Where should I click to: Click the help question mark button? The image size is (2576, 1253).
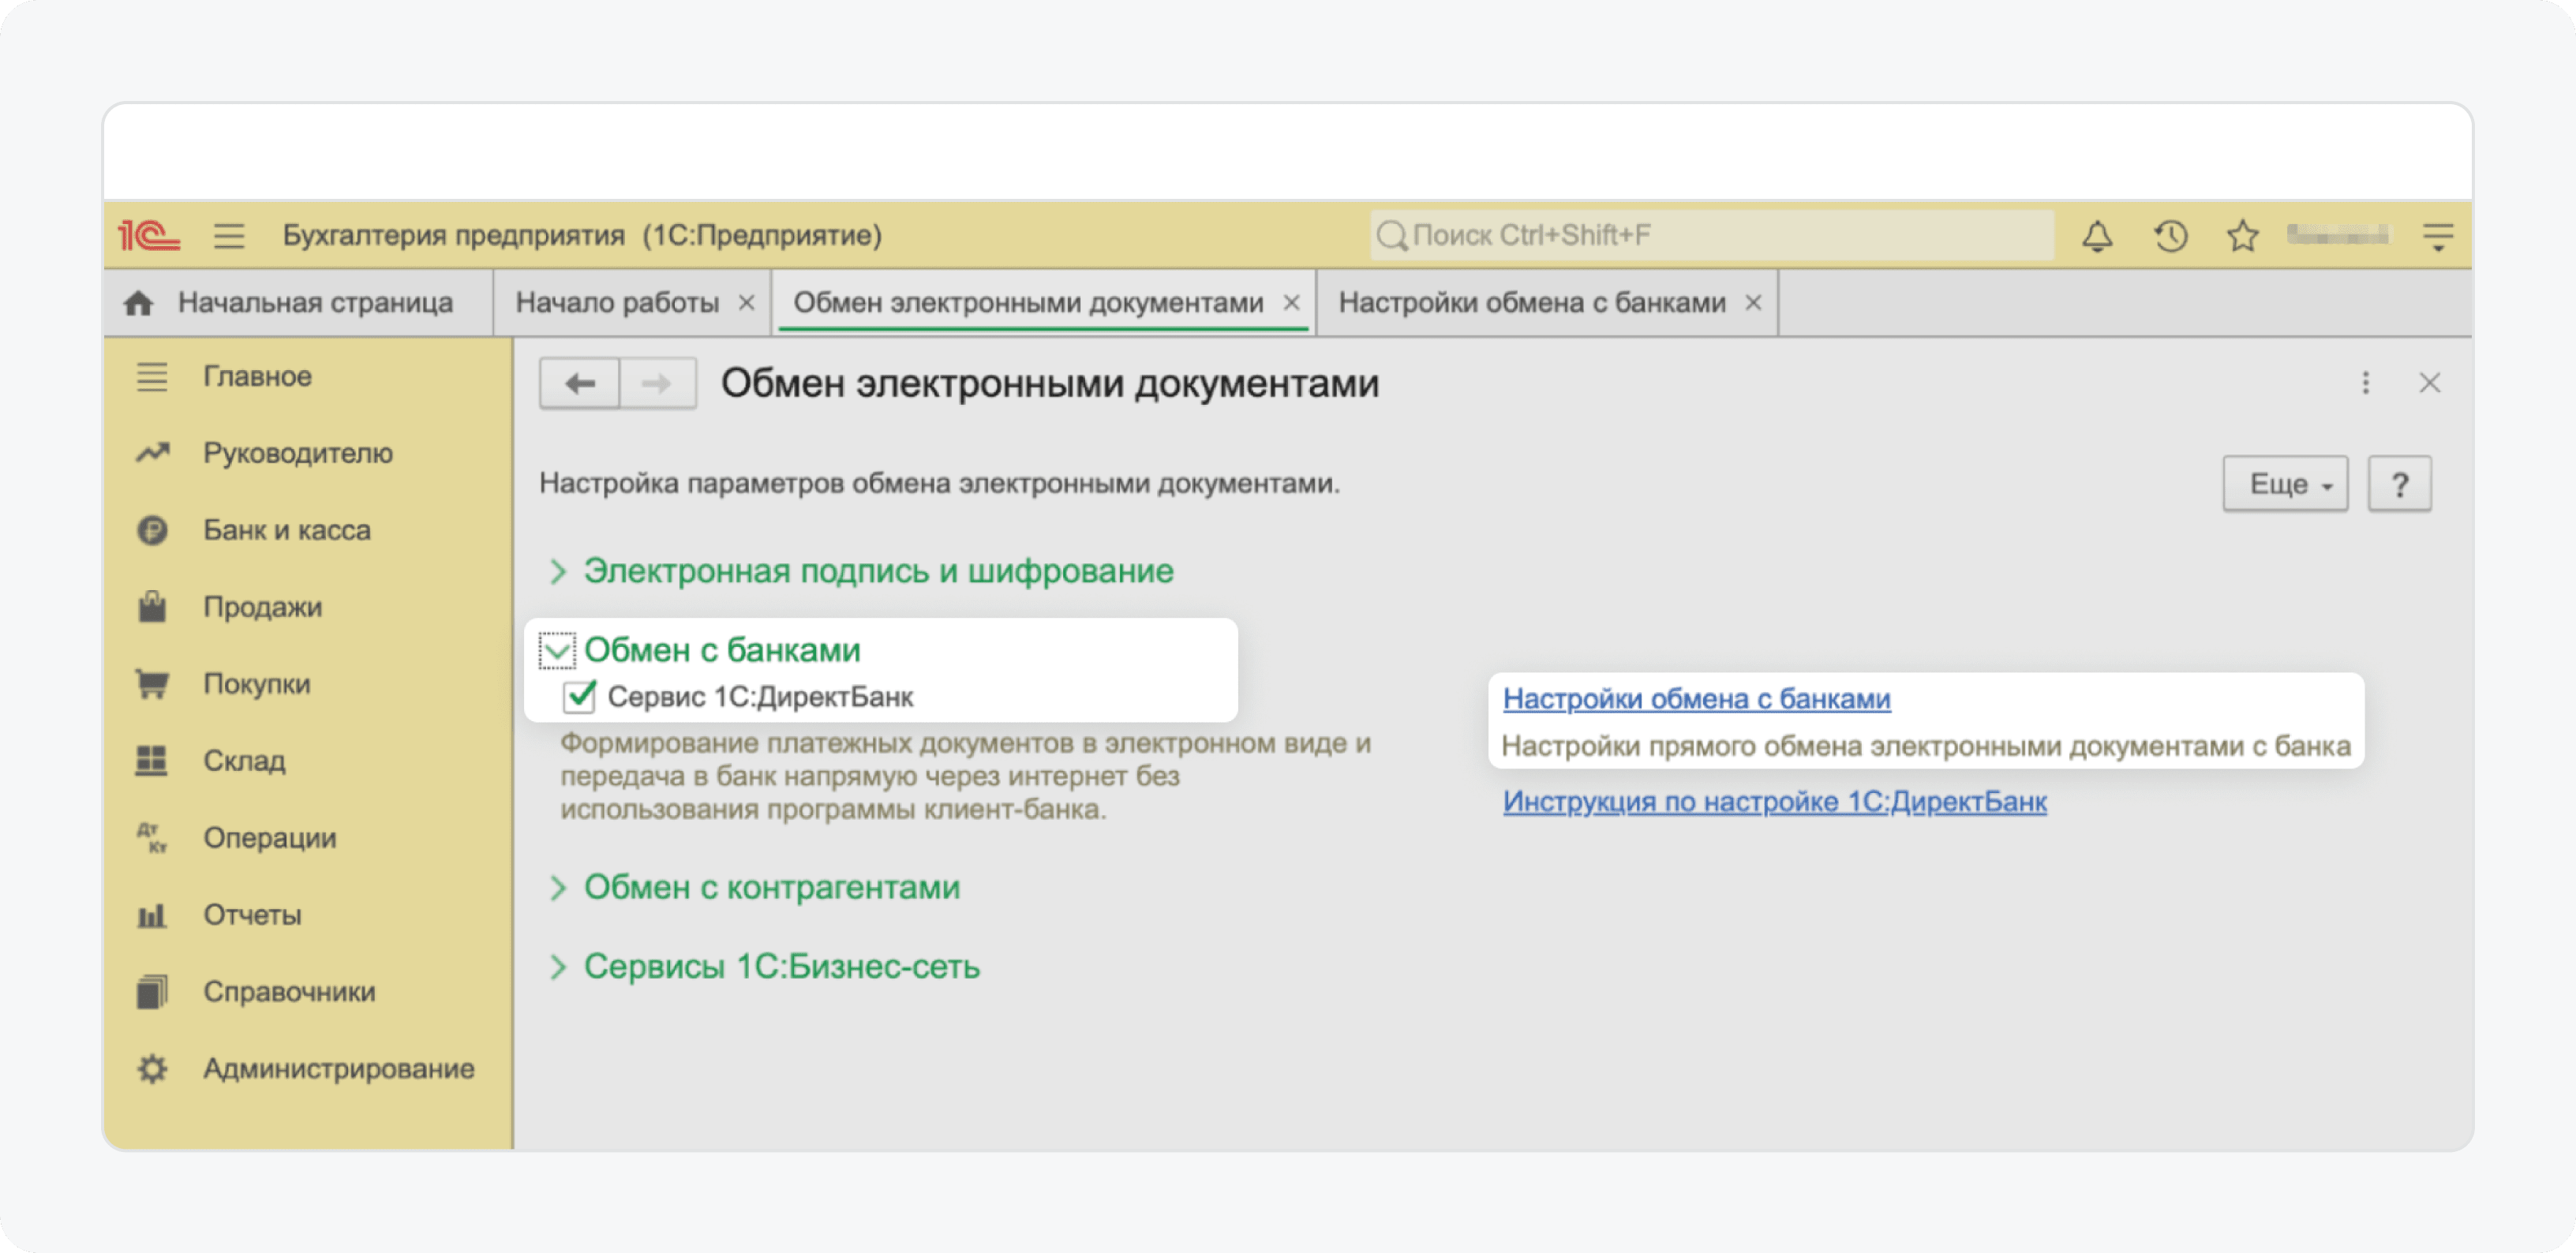[x=2399, y=485]
